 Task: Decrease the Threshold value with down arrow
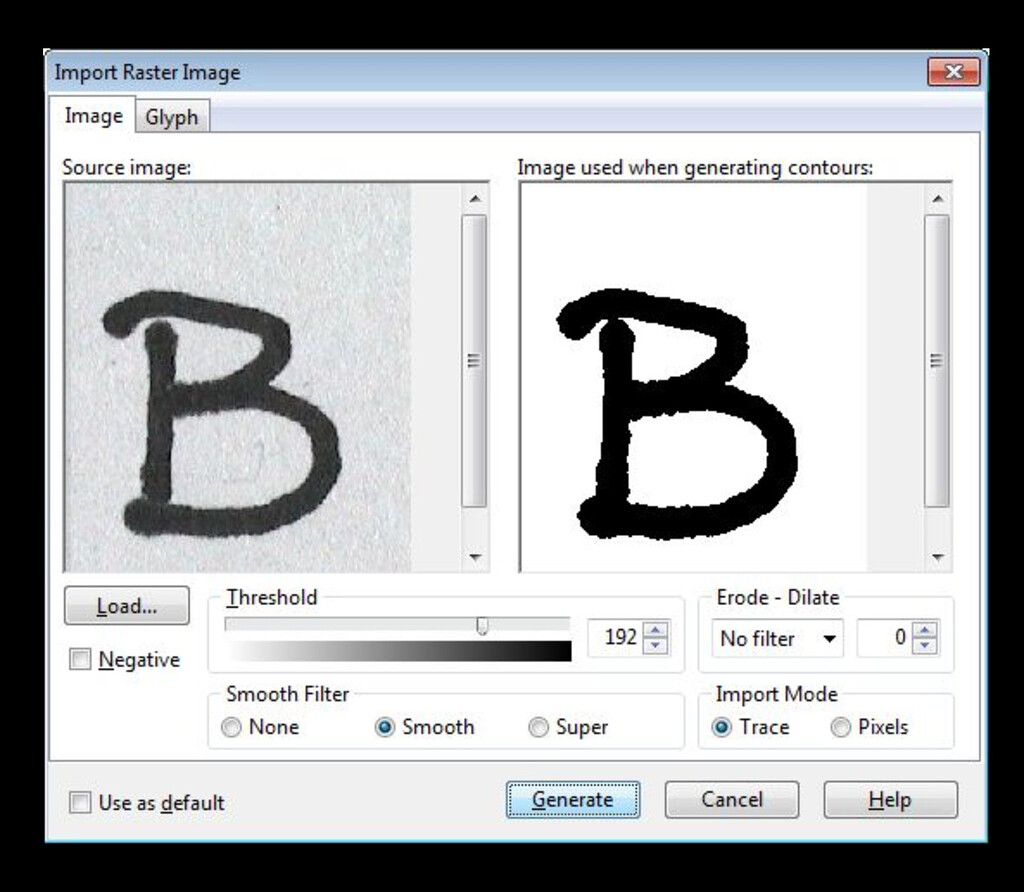655,646
